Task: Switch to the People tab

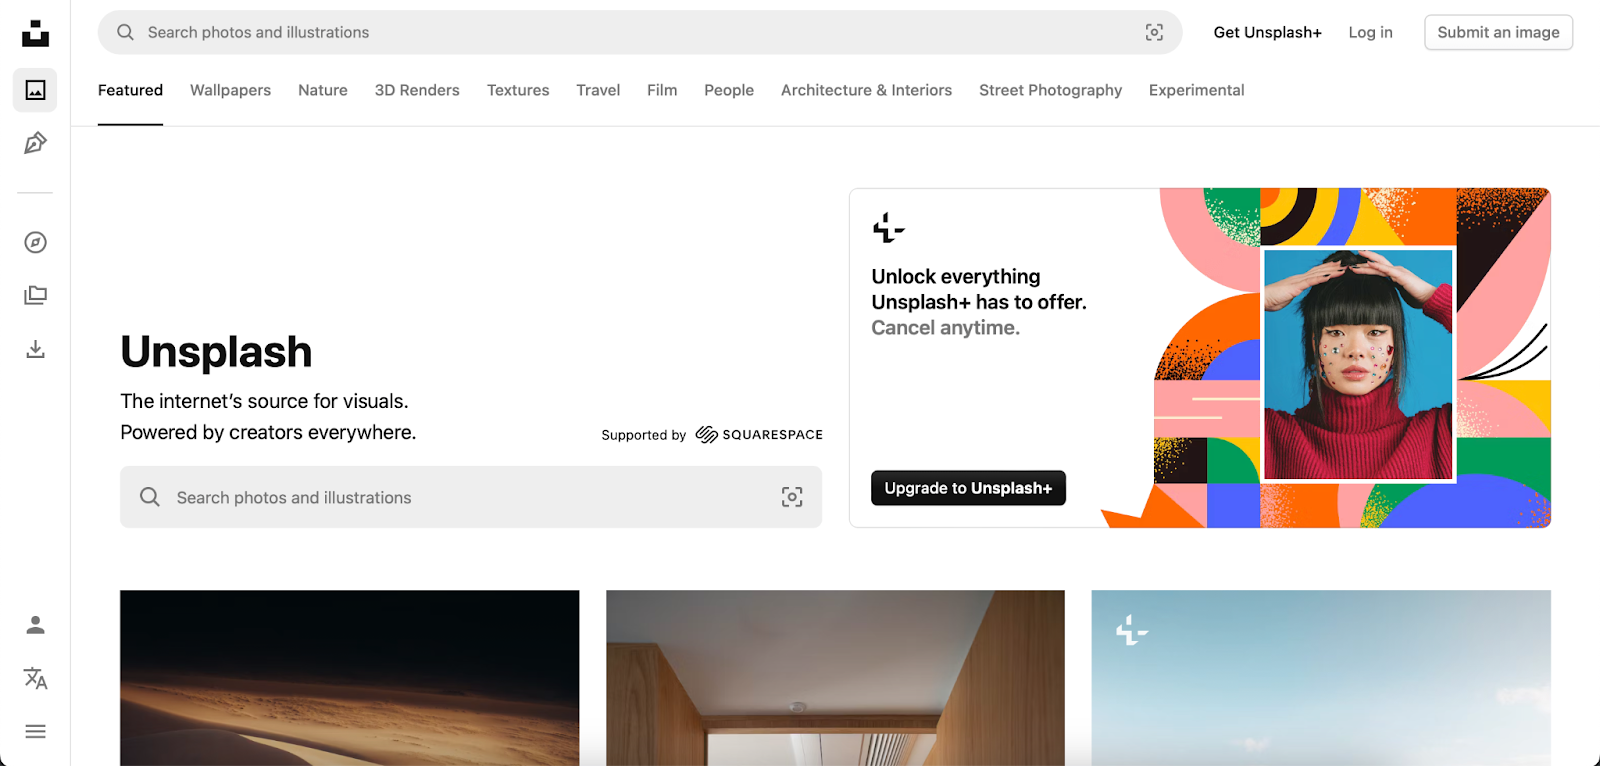Action: click(729, 90)
